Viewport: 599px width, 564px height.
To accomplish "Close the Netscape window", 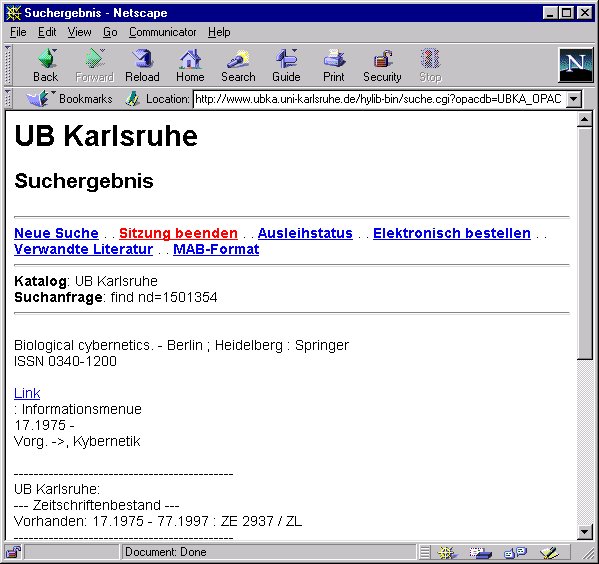I will pos(584,13).
